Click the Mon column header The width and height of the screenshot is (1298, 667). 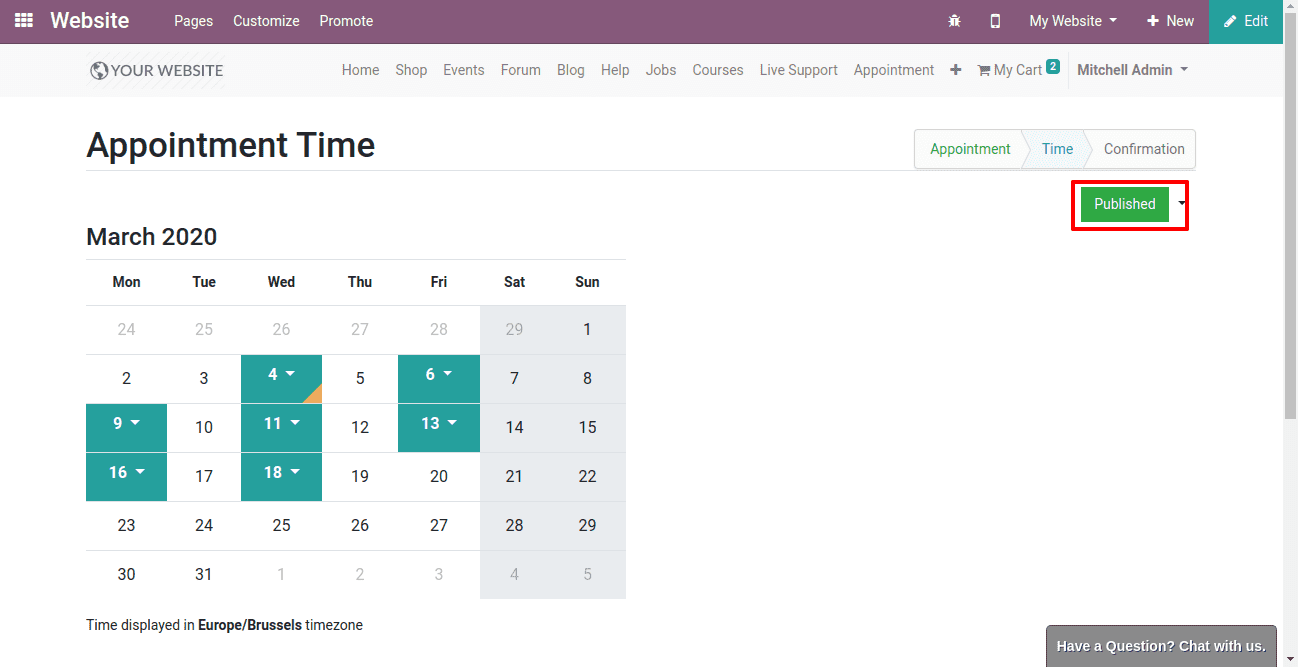[x=126, y=282]
